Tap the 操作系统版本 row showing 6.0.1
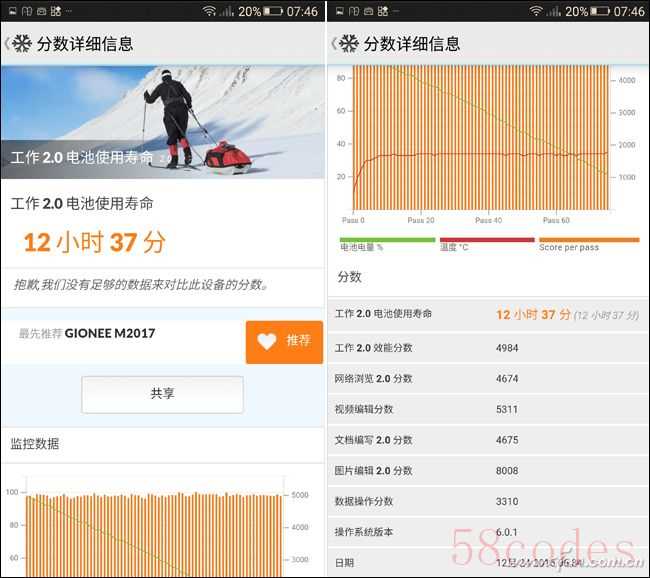This screenshot has height=578, width=650. point(488,532)
